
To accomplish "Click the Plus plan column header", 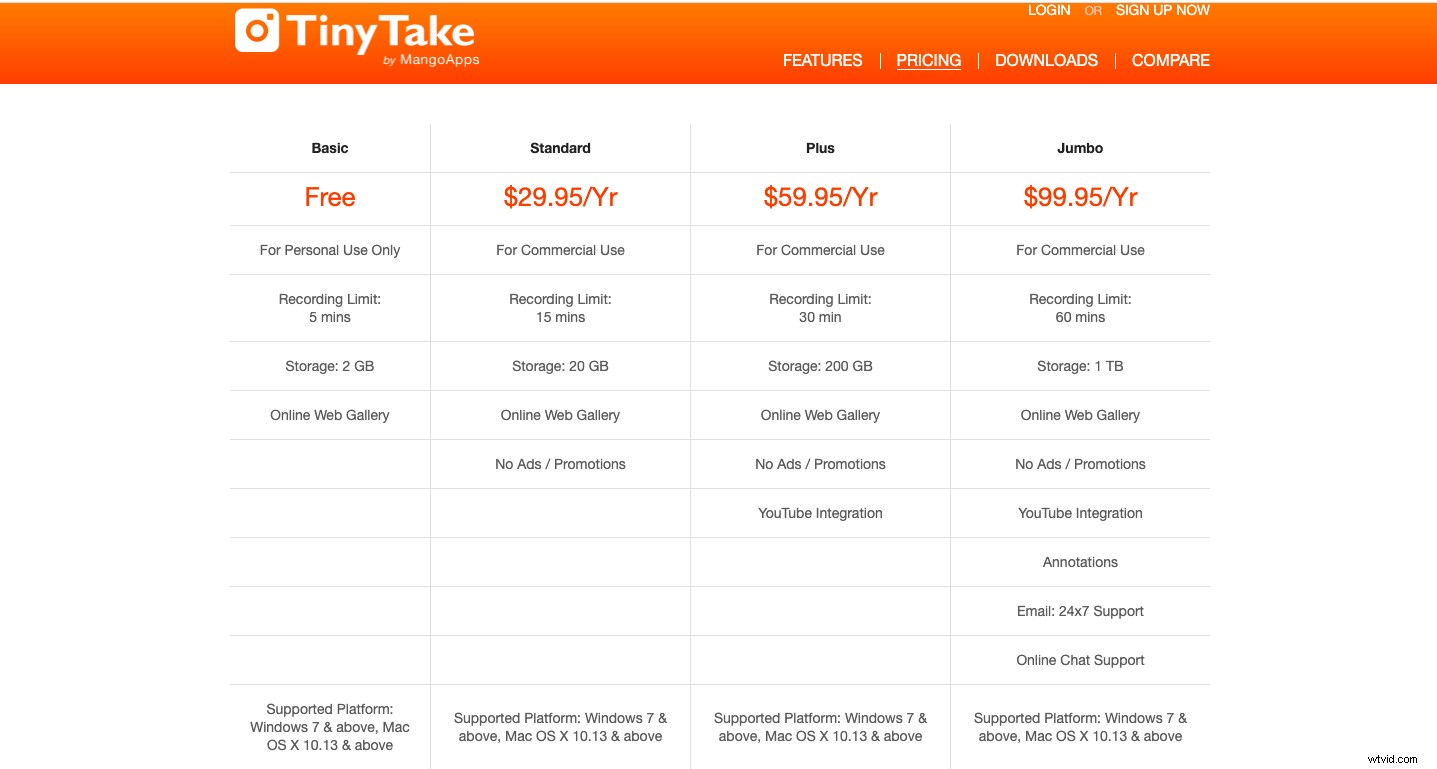I will click(x=820, y=148).
